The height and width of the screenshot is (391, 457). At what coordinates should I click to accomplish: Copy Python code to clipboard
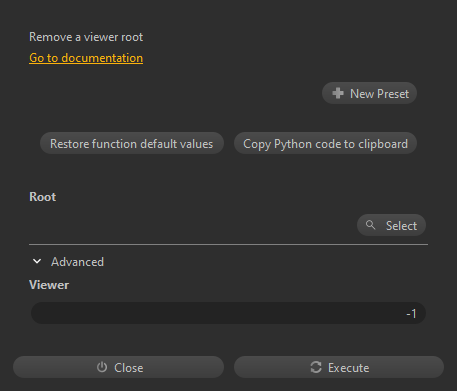click(x=325, y=143)
